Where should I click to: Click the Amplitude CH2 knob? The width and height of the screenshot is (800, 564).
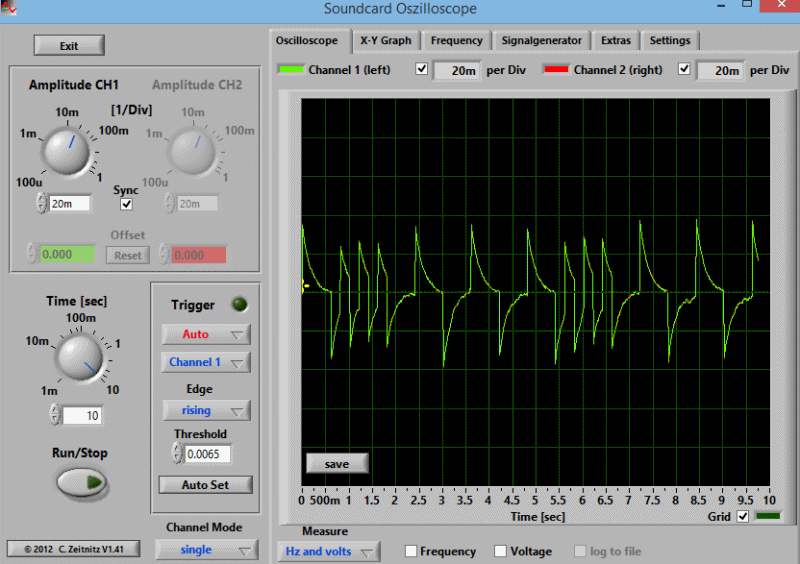tap(193, 151)
